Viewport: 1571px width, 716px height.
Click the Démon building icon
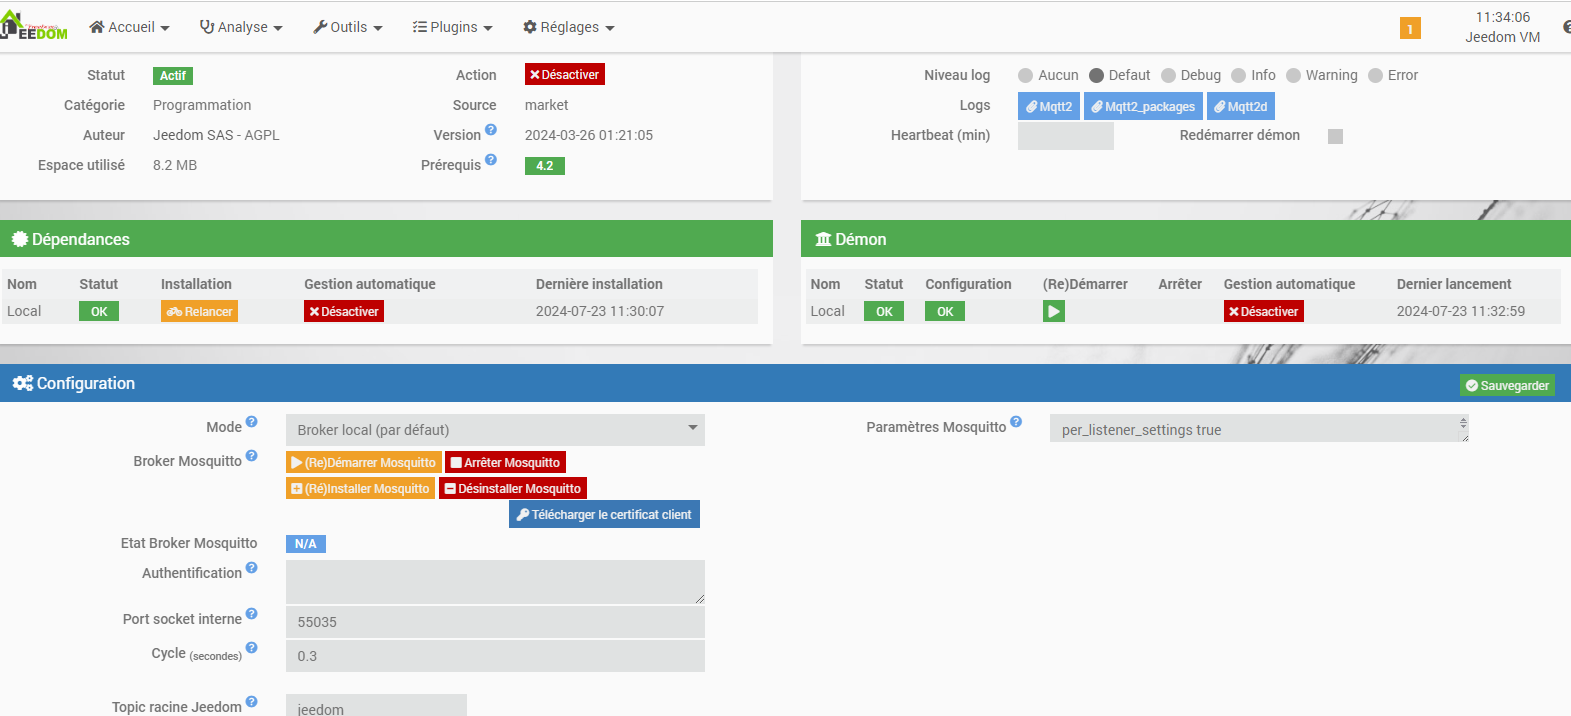tap(824, 239)
